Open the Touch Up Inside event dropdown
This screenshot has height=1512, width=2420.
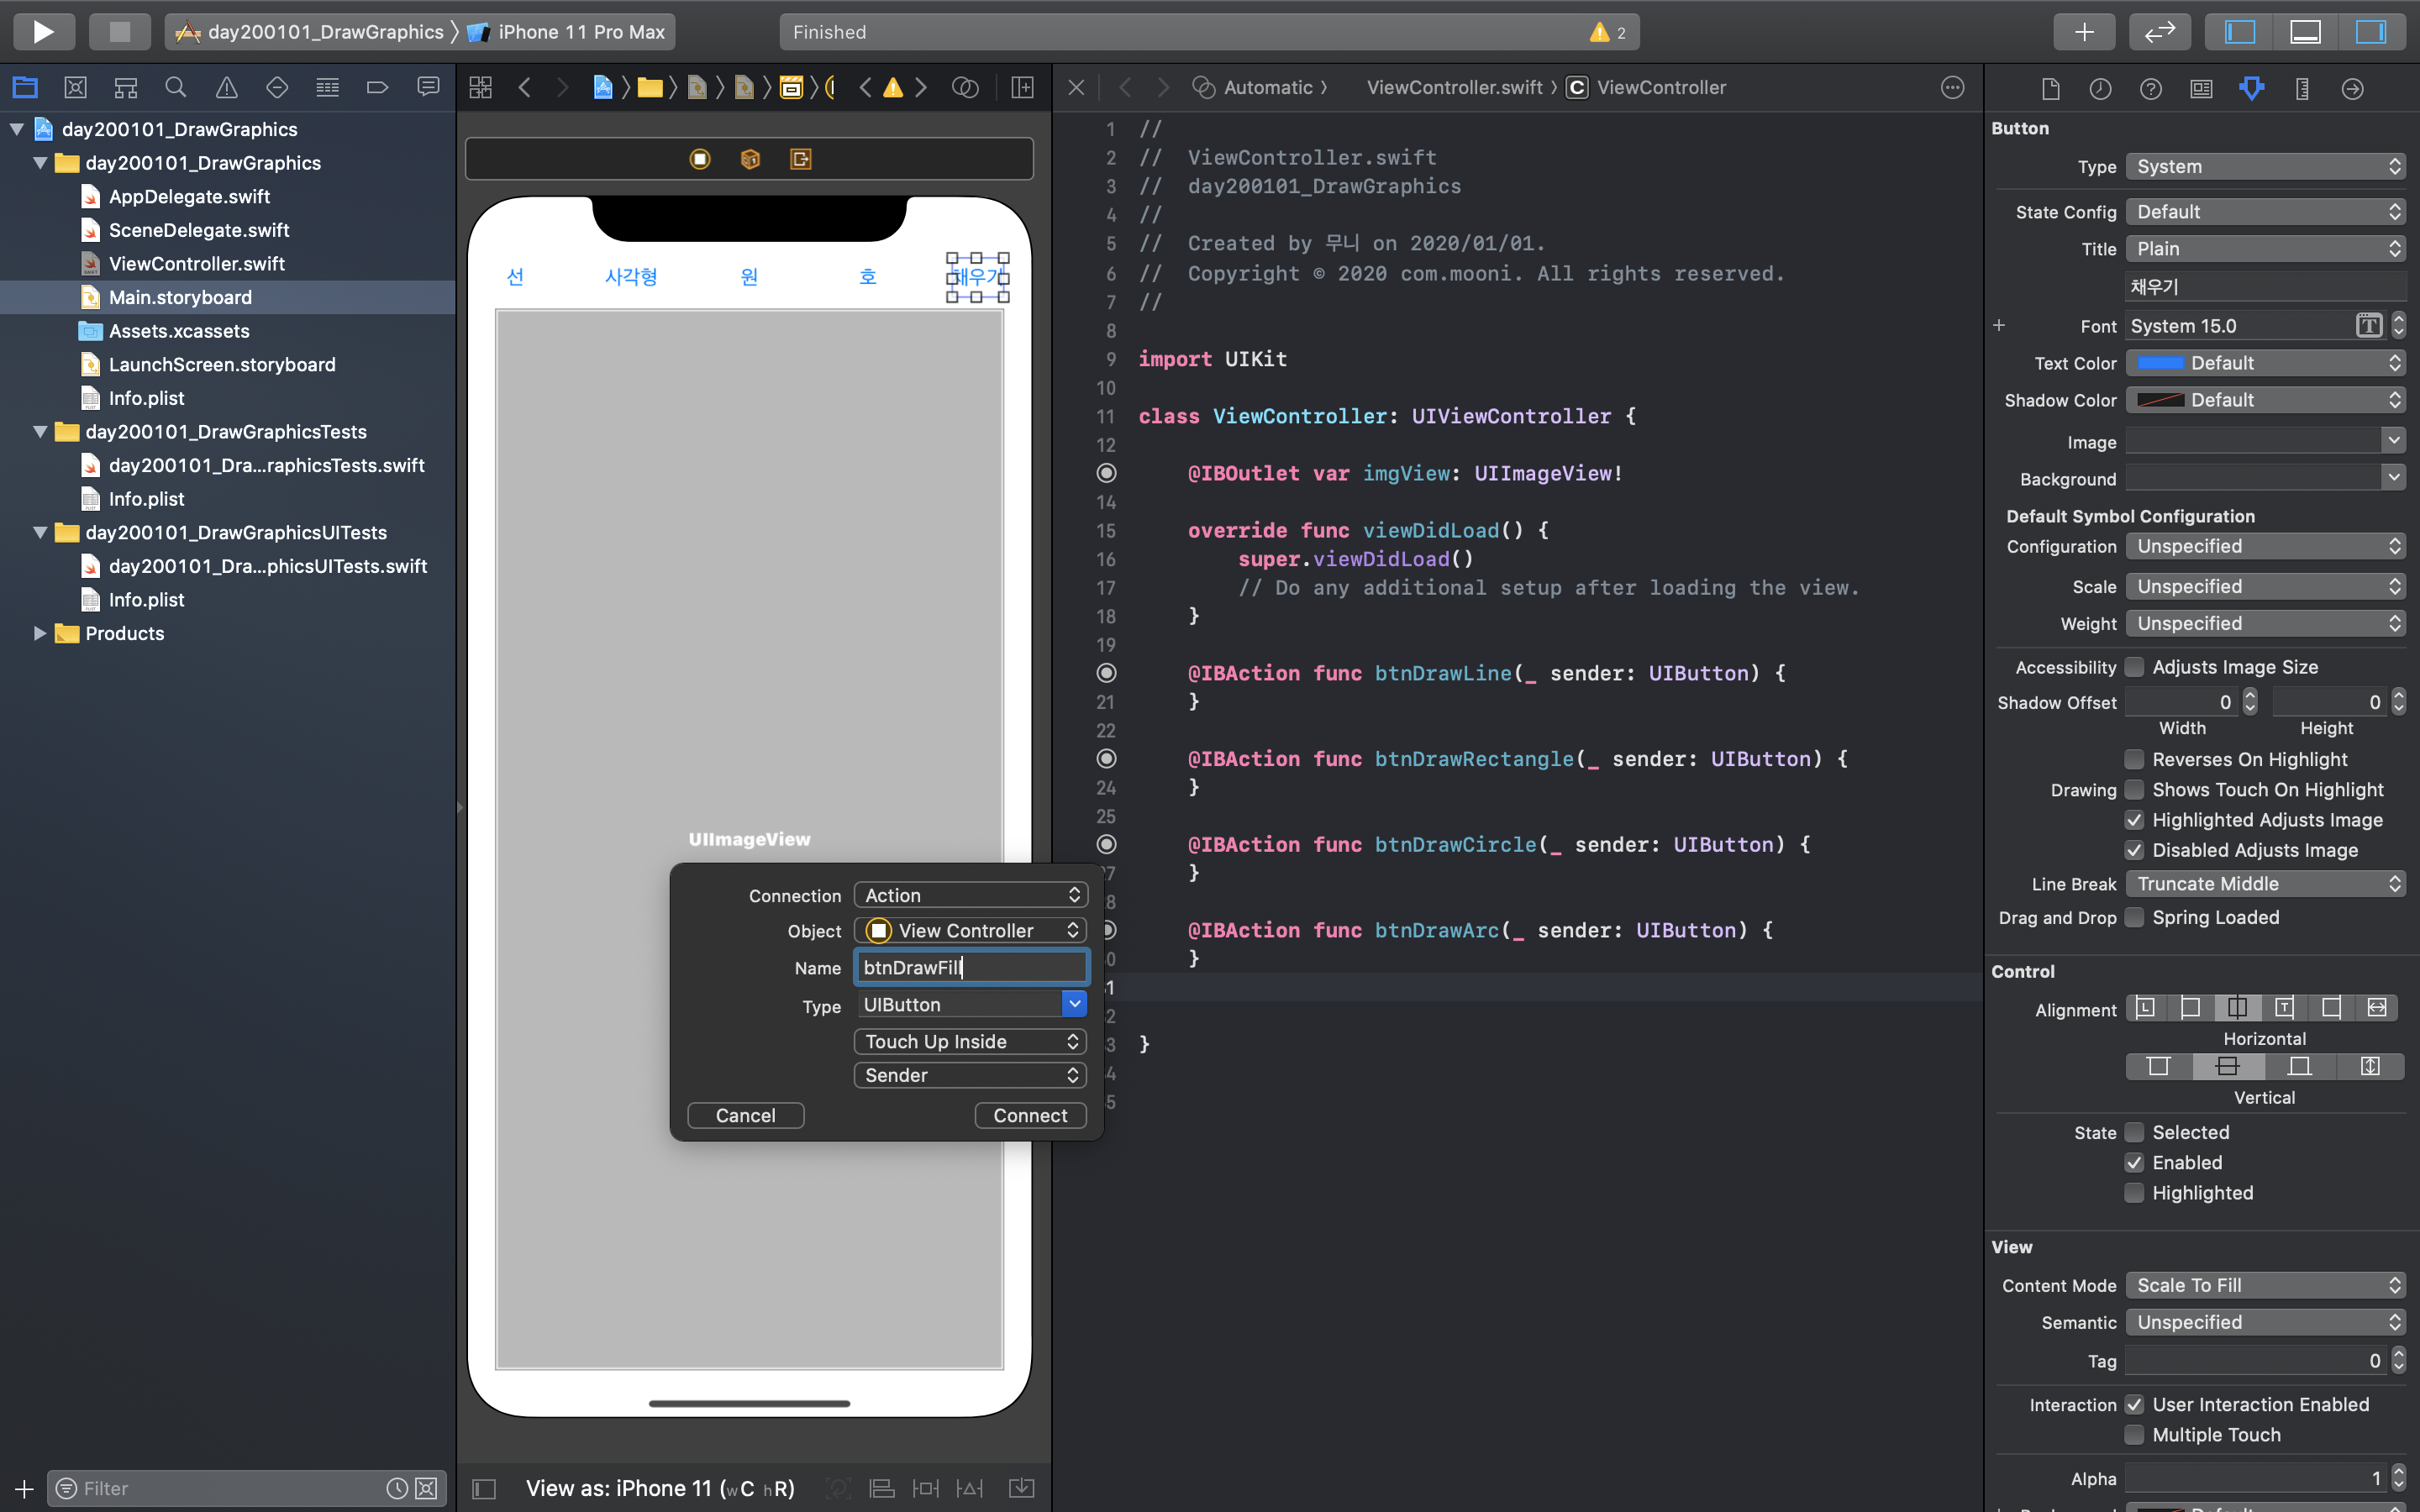[x=970, y=1041]
